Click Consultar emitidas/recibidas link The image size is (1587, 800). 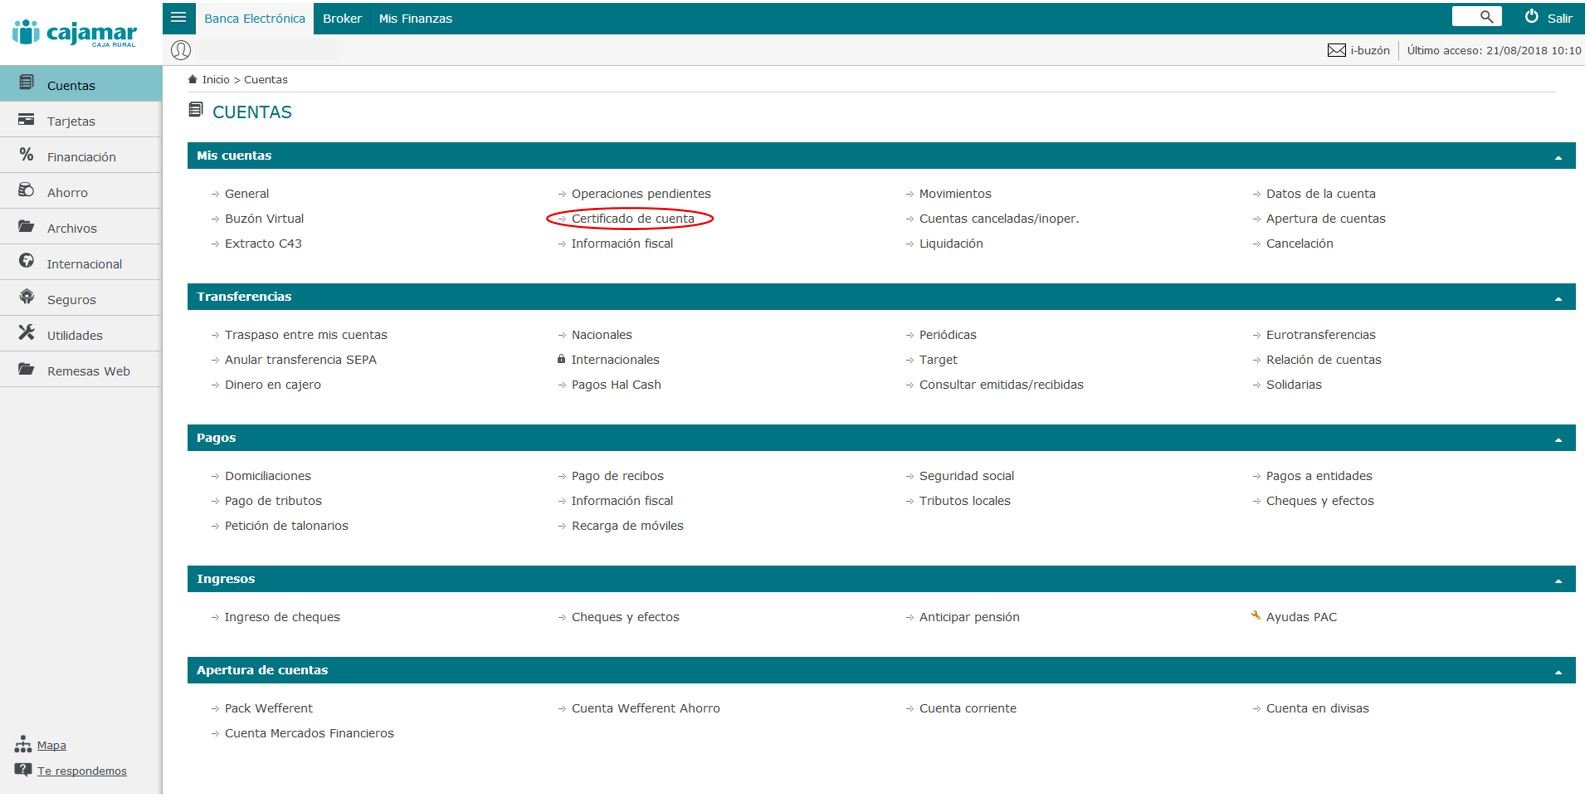1001,384
